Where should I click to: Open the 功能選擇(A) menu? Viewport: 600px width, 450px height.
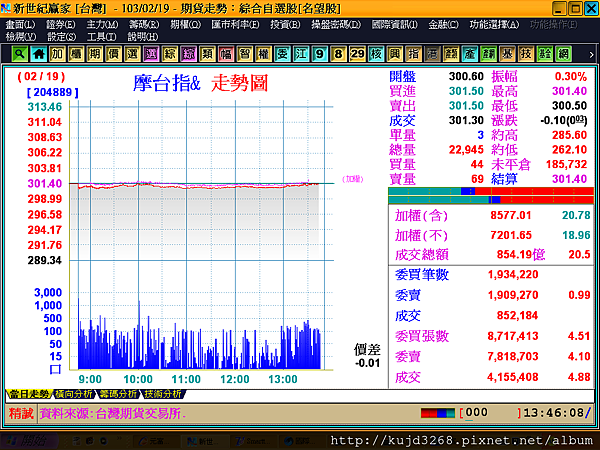pos(494,25)
